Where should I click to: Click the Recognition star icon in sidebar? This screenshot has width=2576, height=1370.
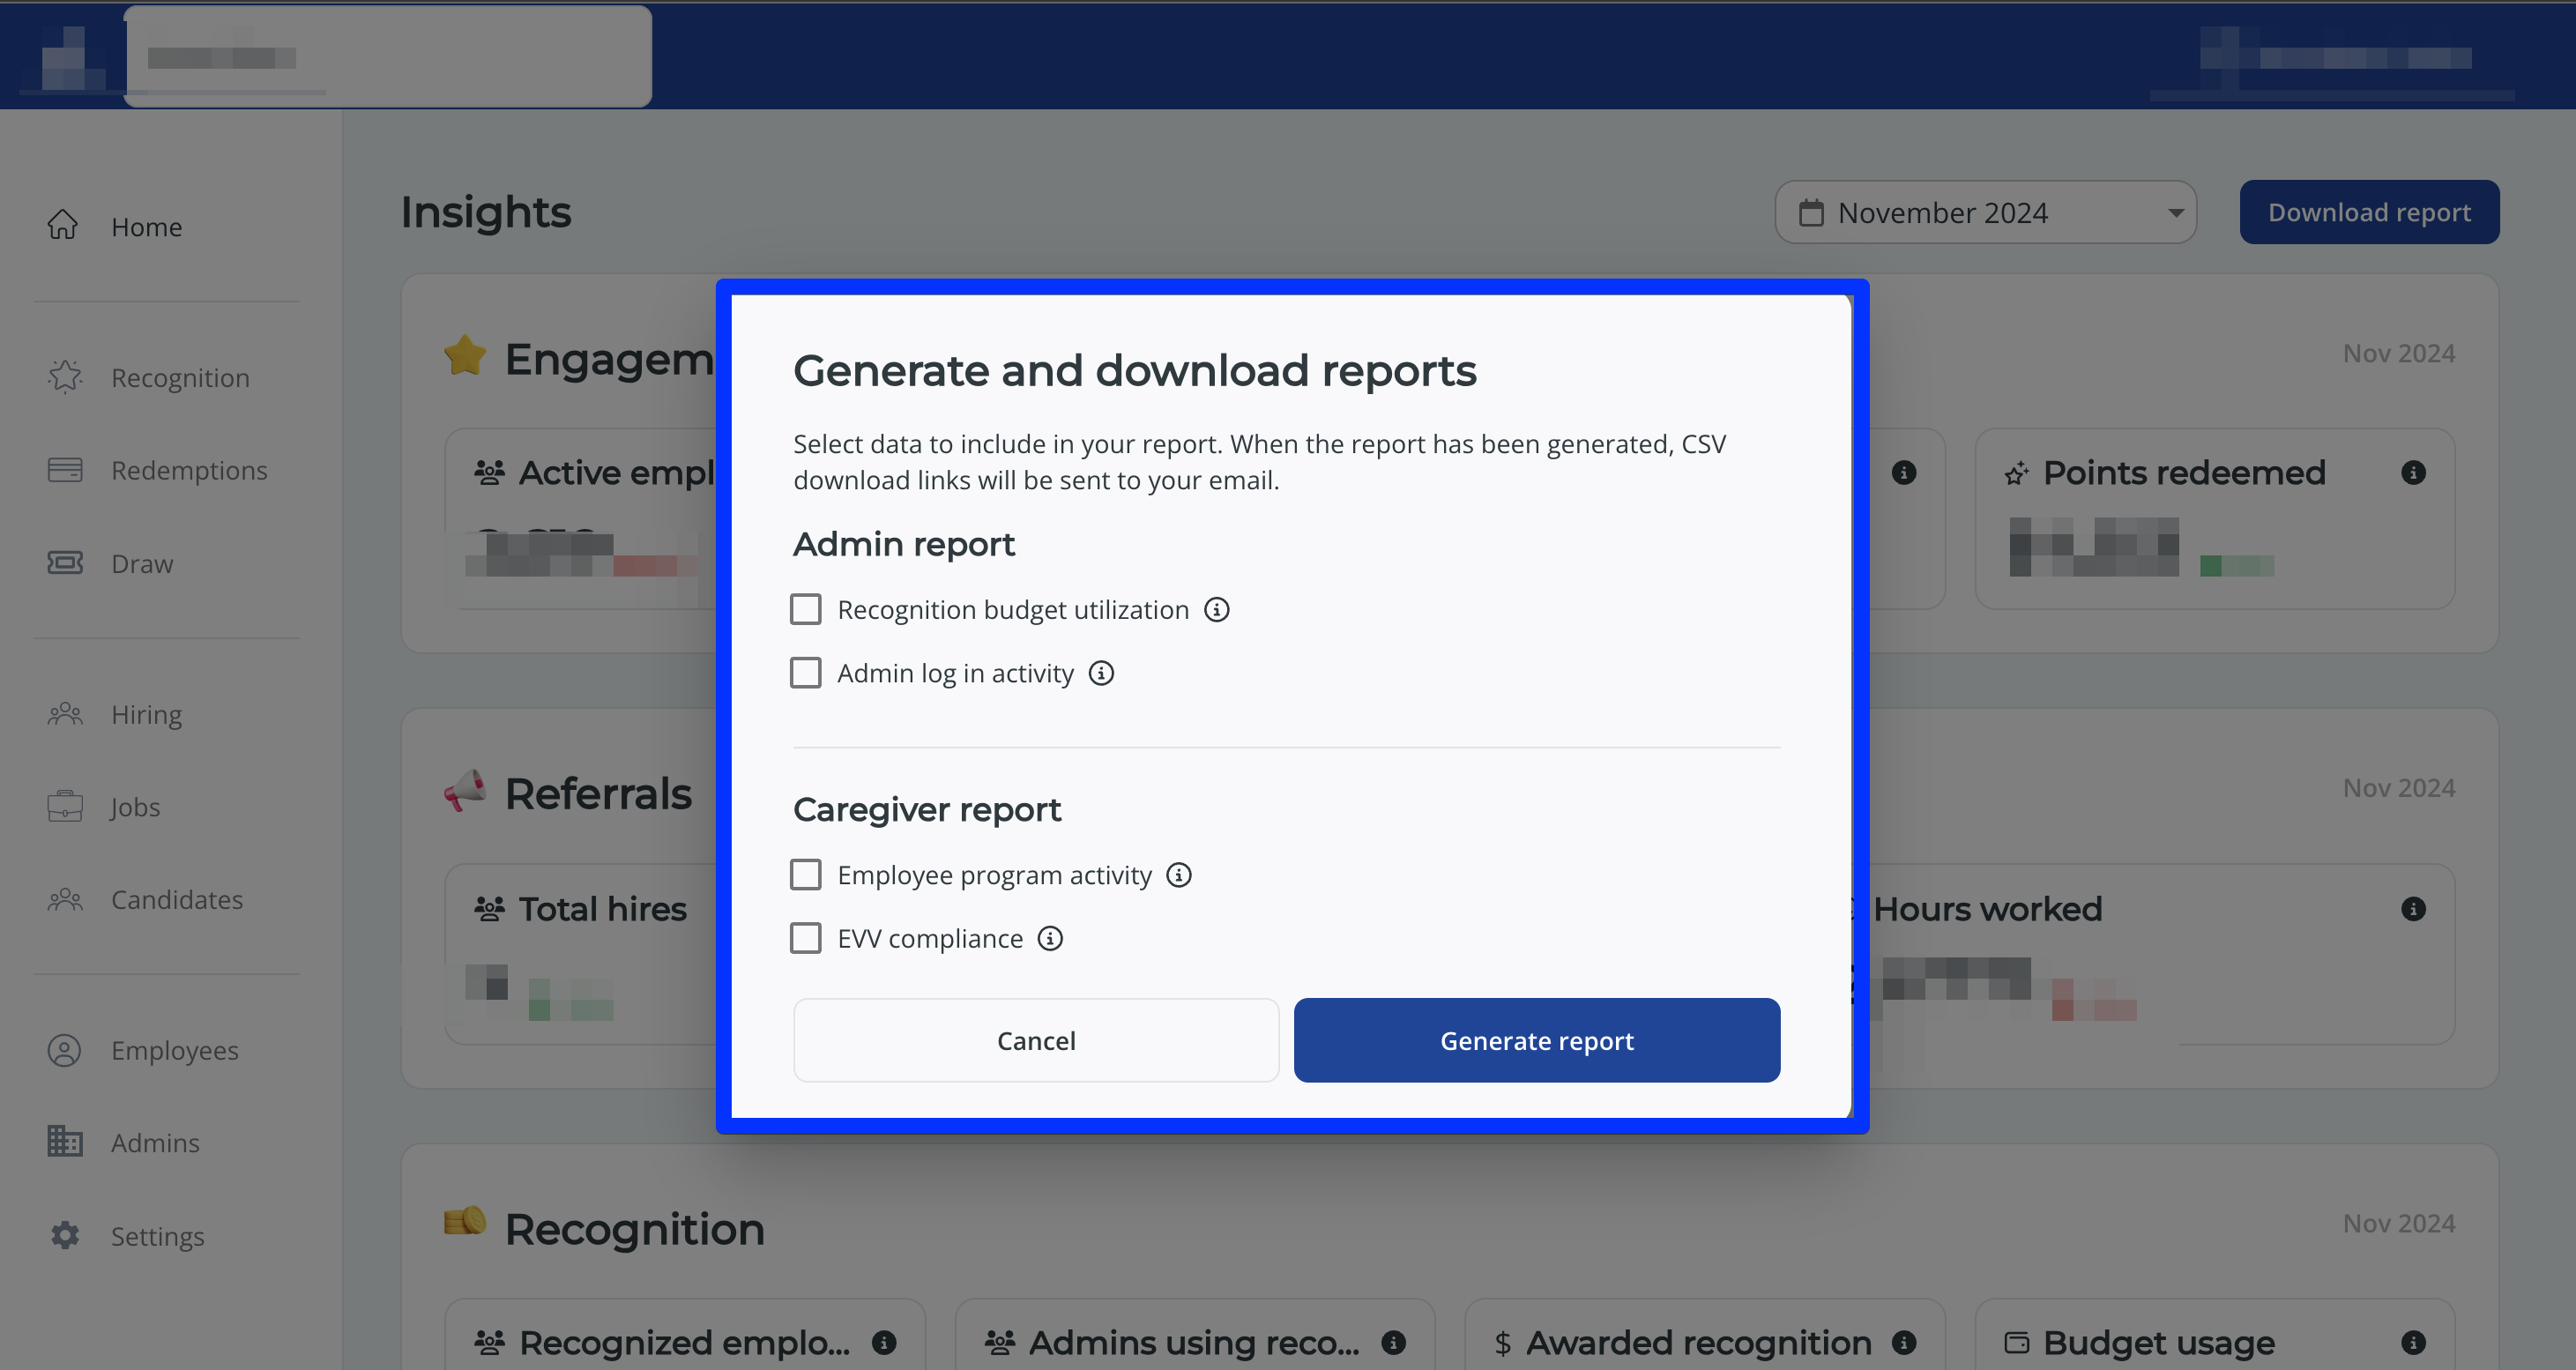pyautogui.click(x=65, y=377)
